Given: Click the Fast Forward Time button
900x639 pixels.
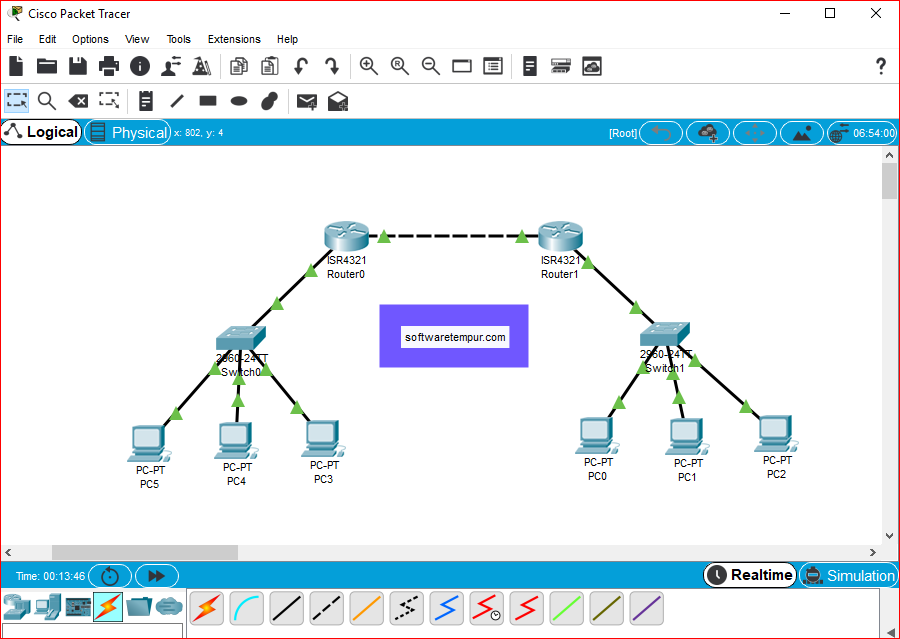Looking at the screenshot, I should click(x=157, y=576).
